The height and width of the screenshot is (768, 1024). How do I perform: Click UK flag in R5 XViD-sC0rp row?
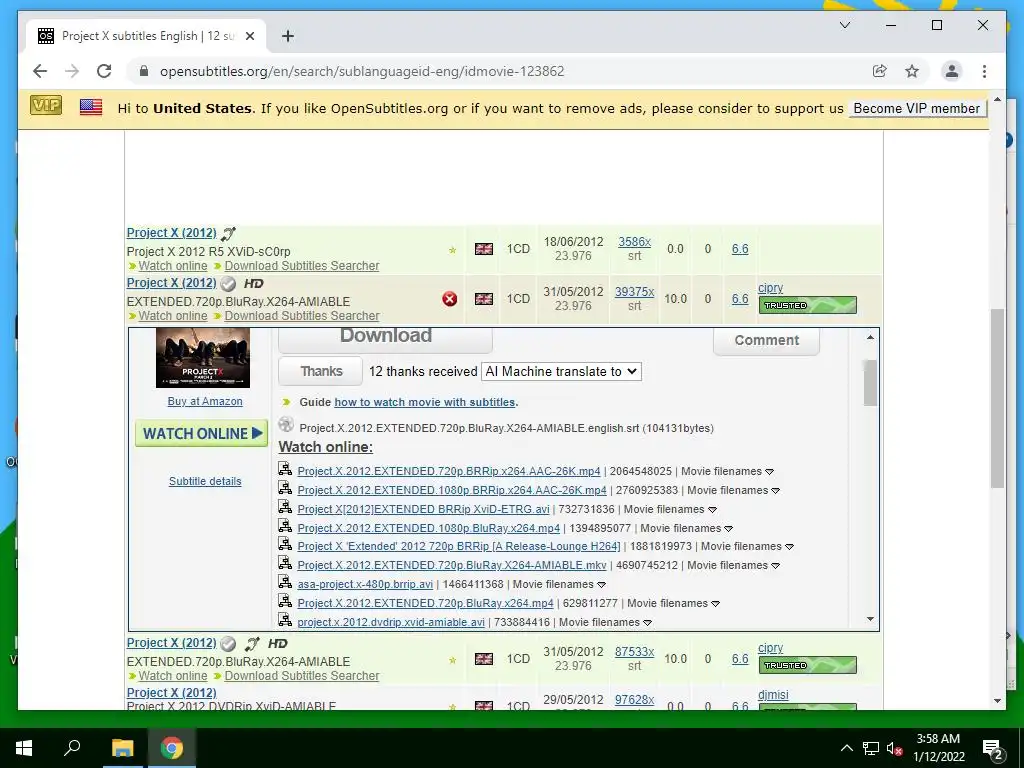484,249
